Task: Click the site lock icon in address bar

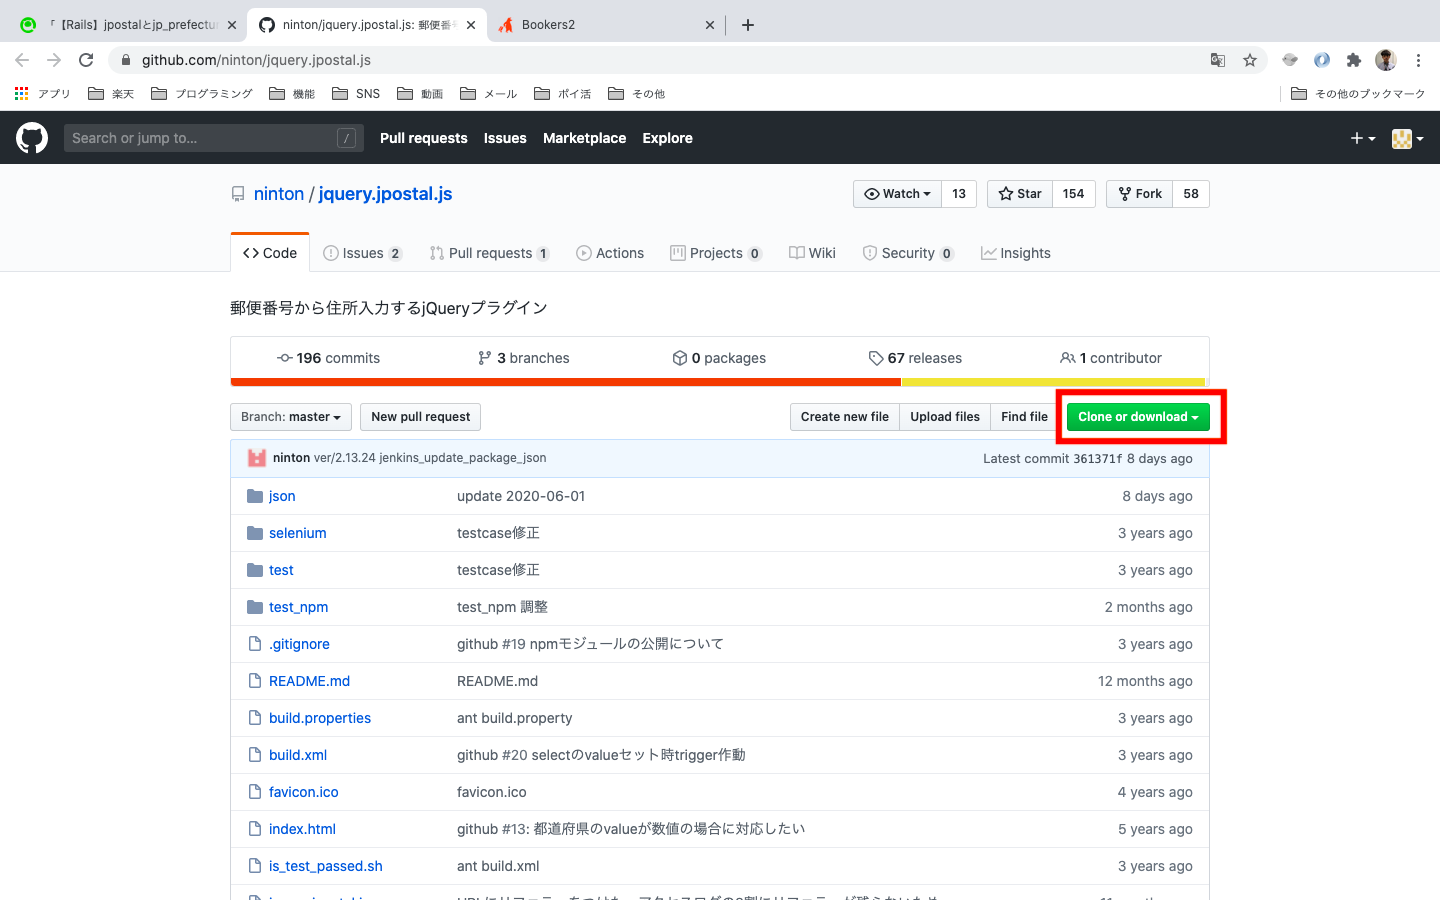Action: click(125, 60)
